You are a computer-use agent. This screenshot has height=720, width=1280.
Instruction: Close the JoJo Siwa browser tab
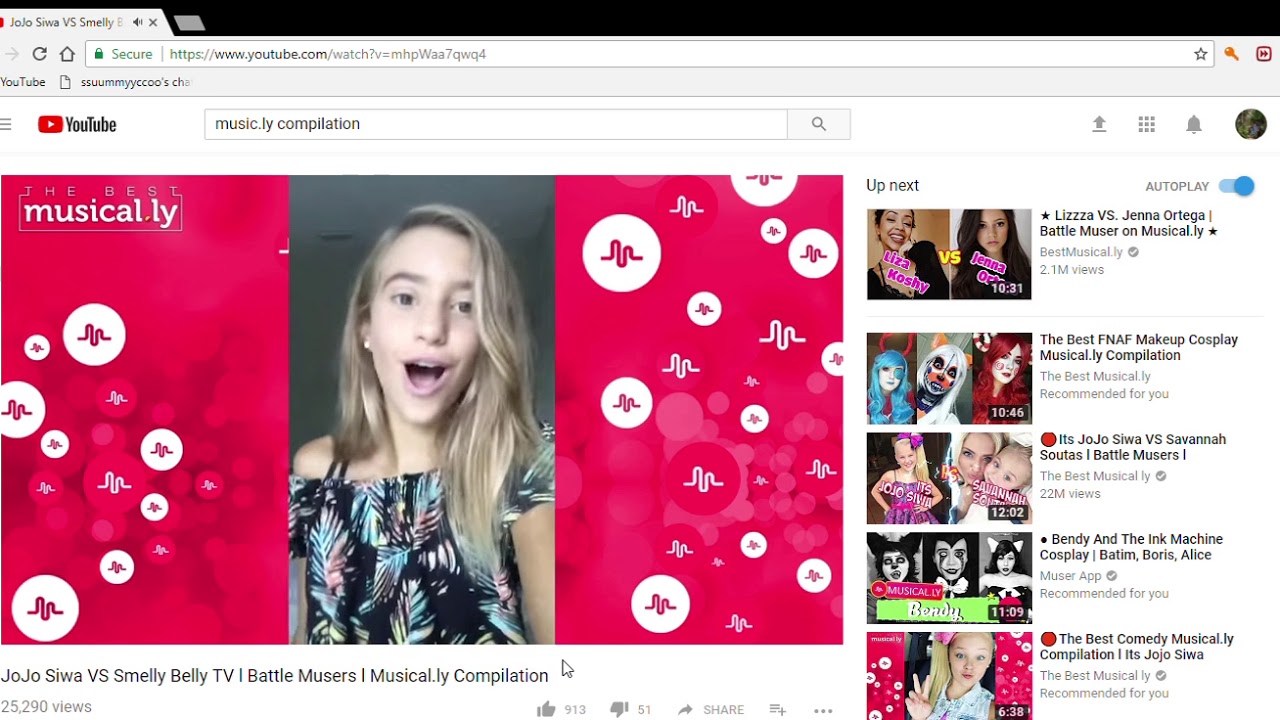[153, 22]
